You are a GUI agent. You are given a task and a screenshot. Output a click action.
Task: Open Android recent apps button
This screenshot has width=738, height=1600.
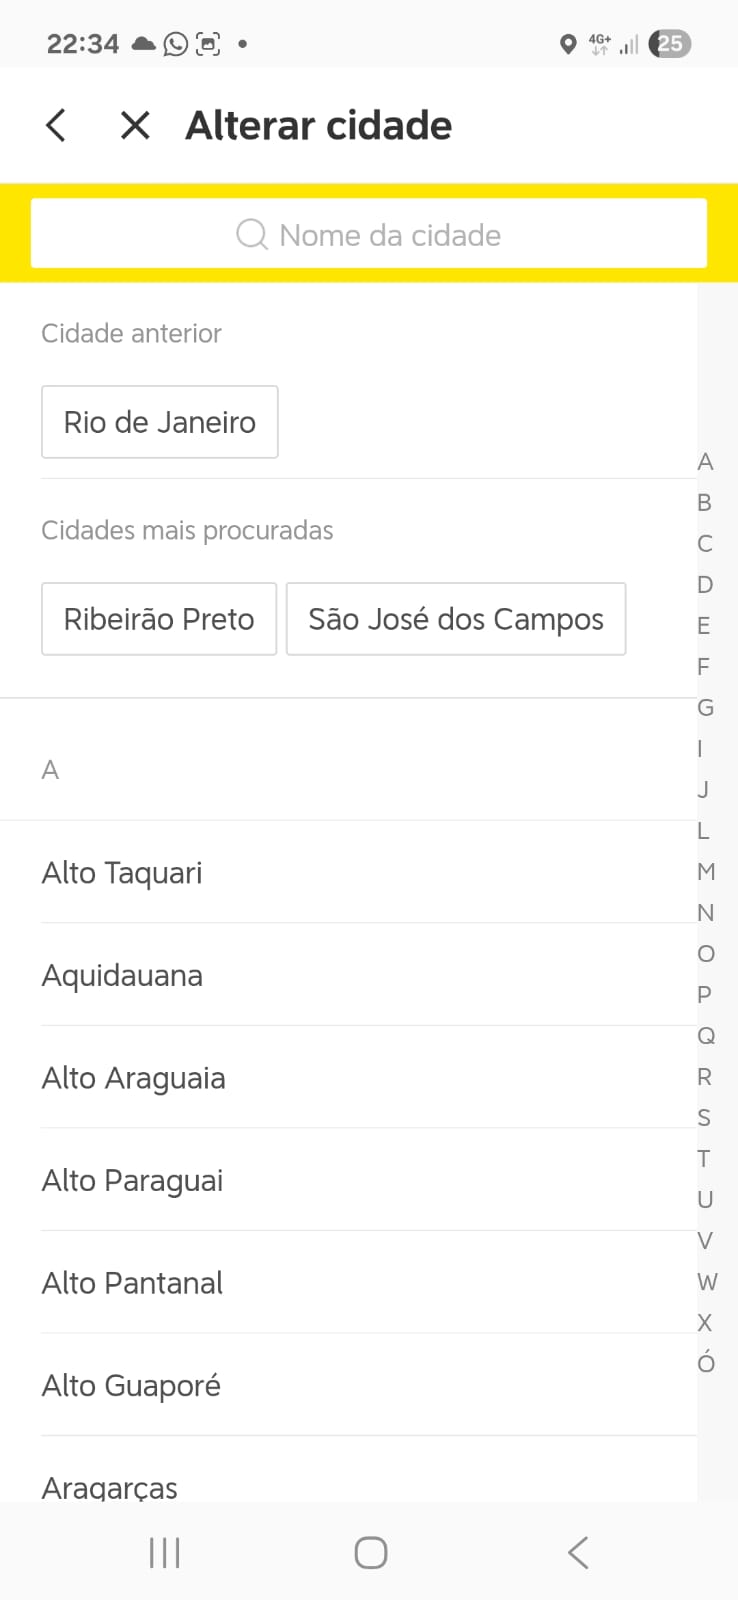click(164, 1553)
